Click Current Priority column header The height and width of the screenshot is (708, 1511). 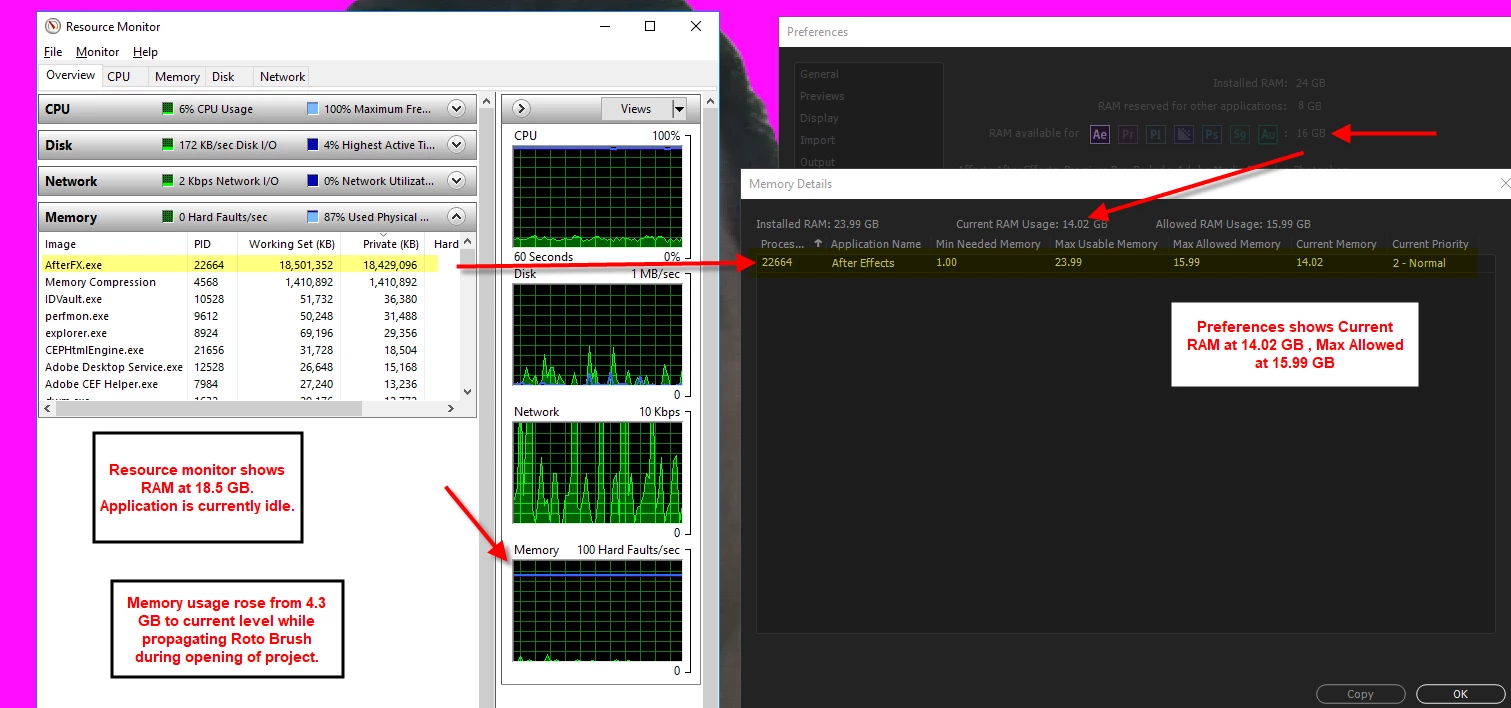pyautogui.click(x=1430, y=244)
